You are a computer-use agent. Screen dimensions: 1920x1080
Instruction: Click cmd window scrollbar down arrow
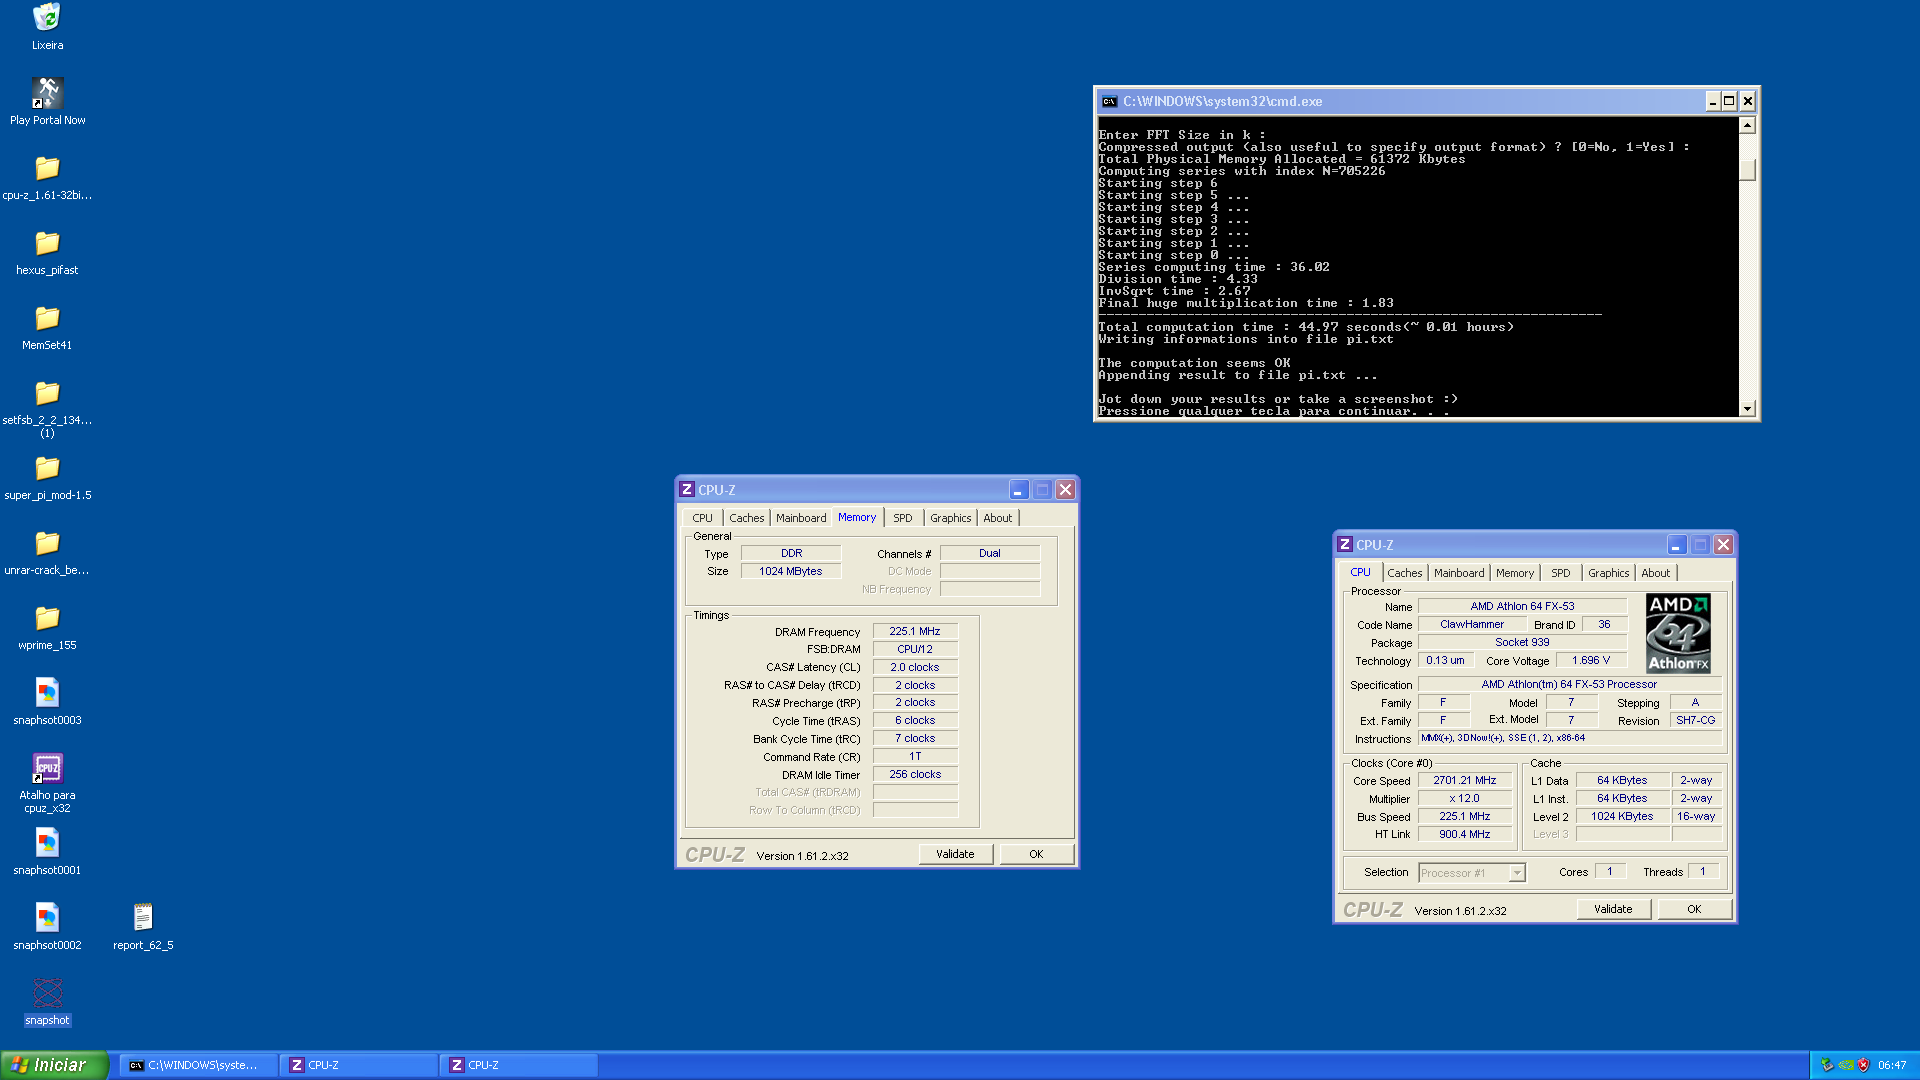[1747, 408]
